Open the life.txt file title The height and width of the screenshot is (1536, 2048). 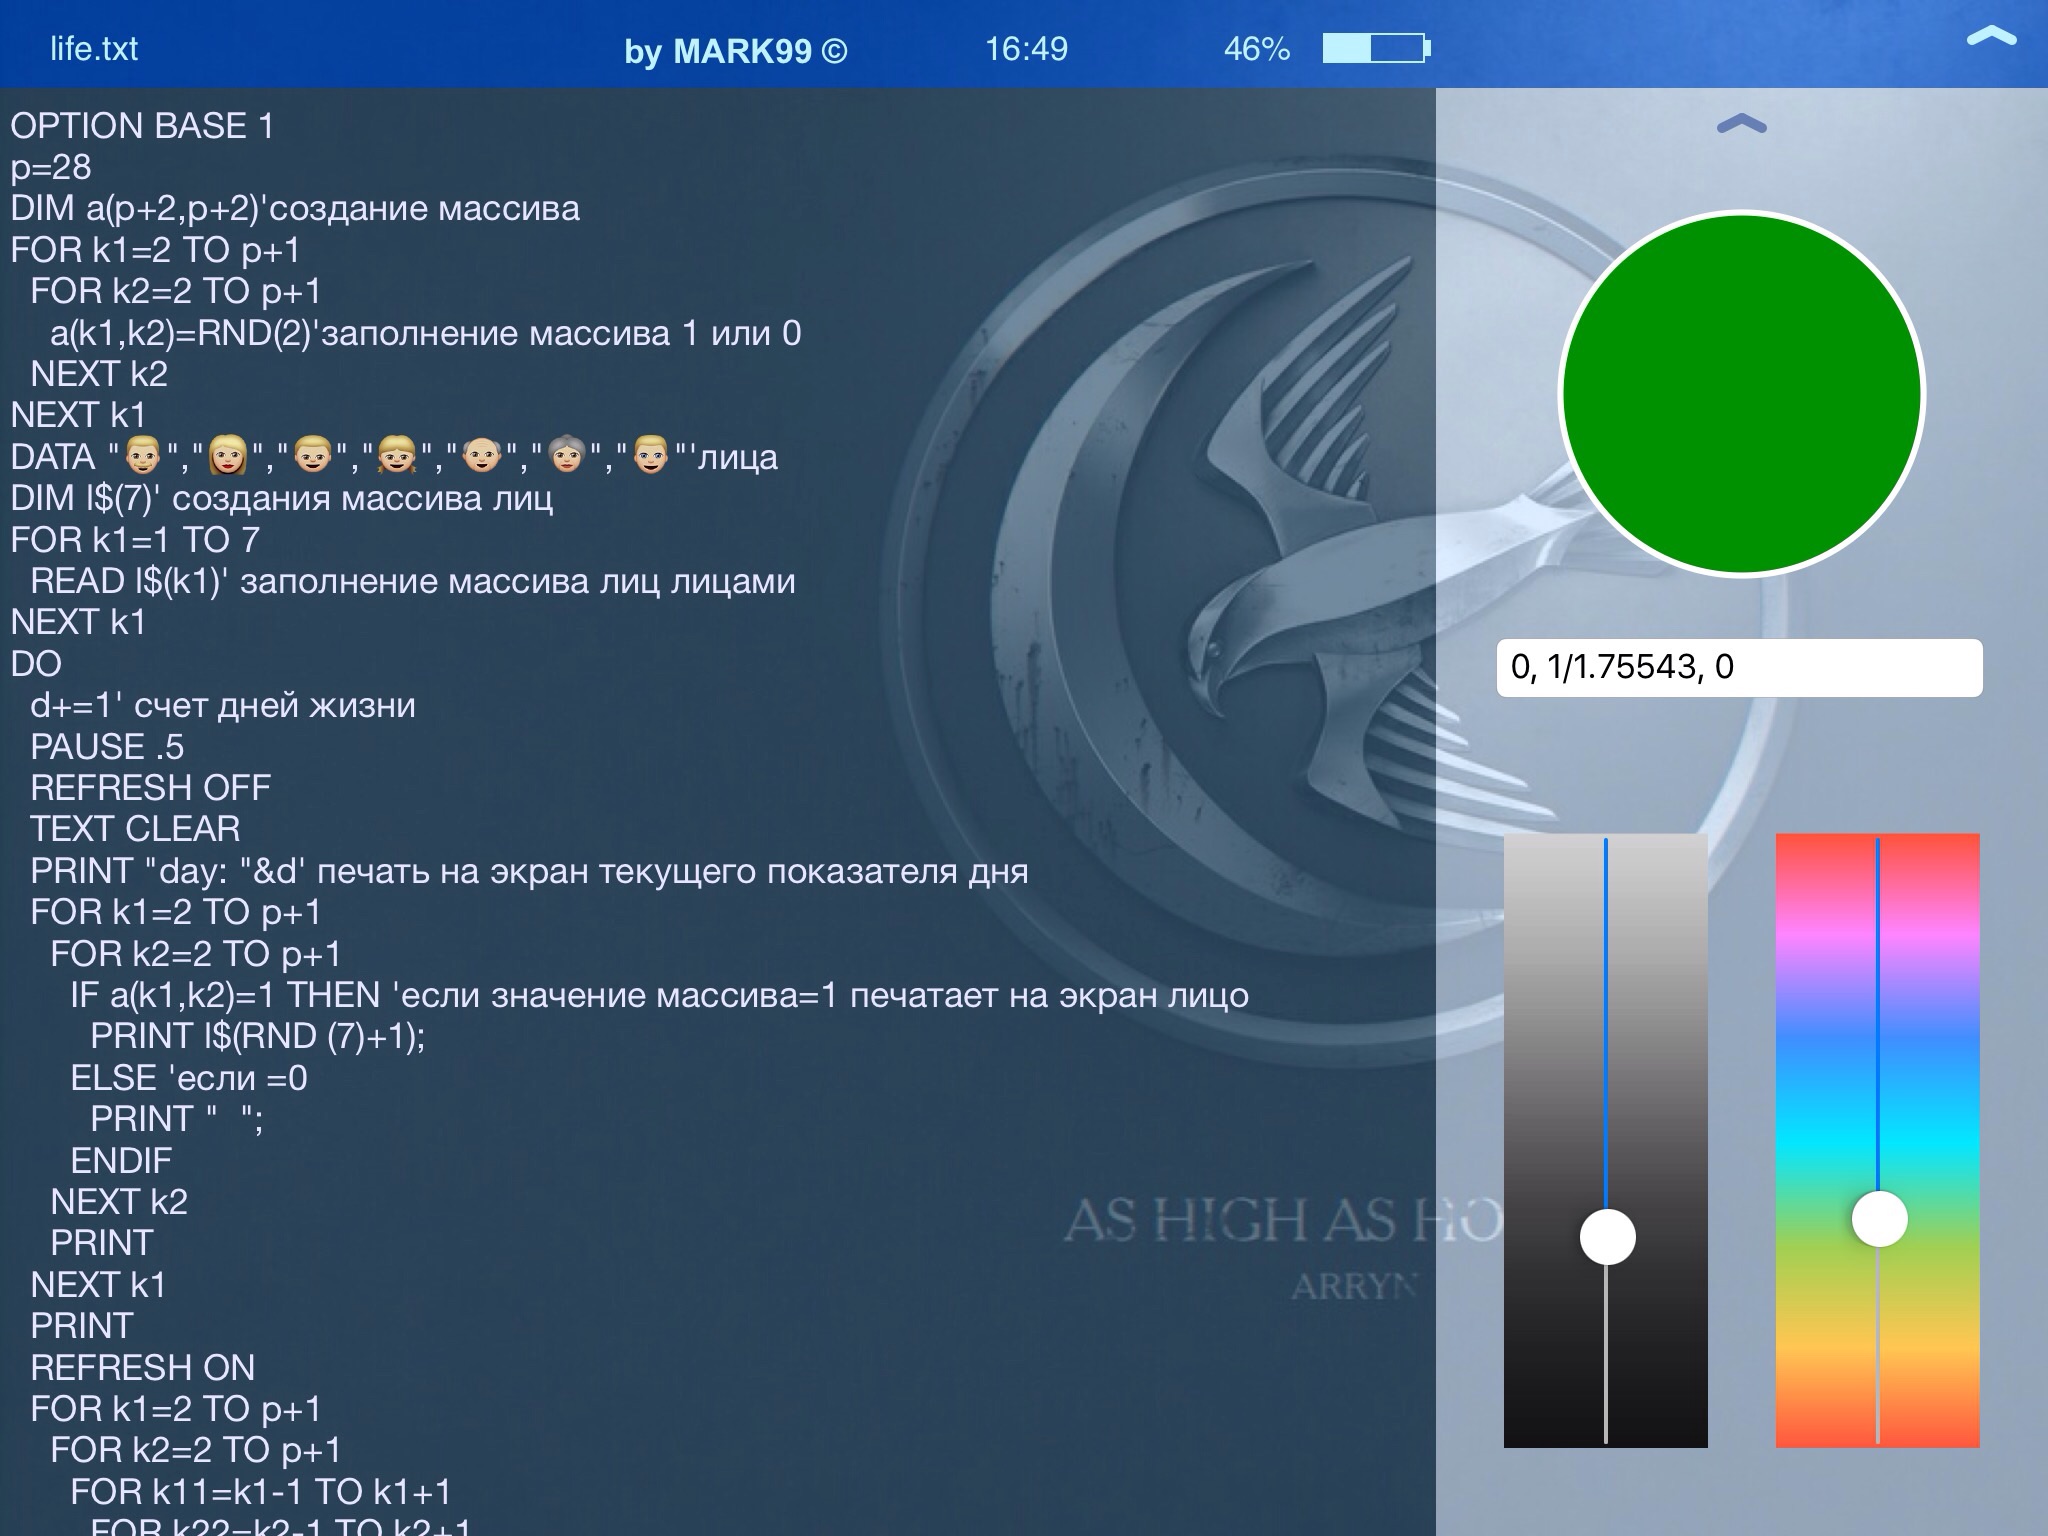[x=94, y=48]
